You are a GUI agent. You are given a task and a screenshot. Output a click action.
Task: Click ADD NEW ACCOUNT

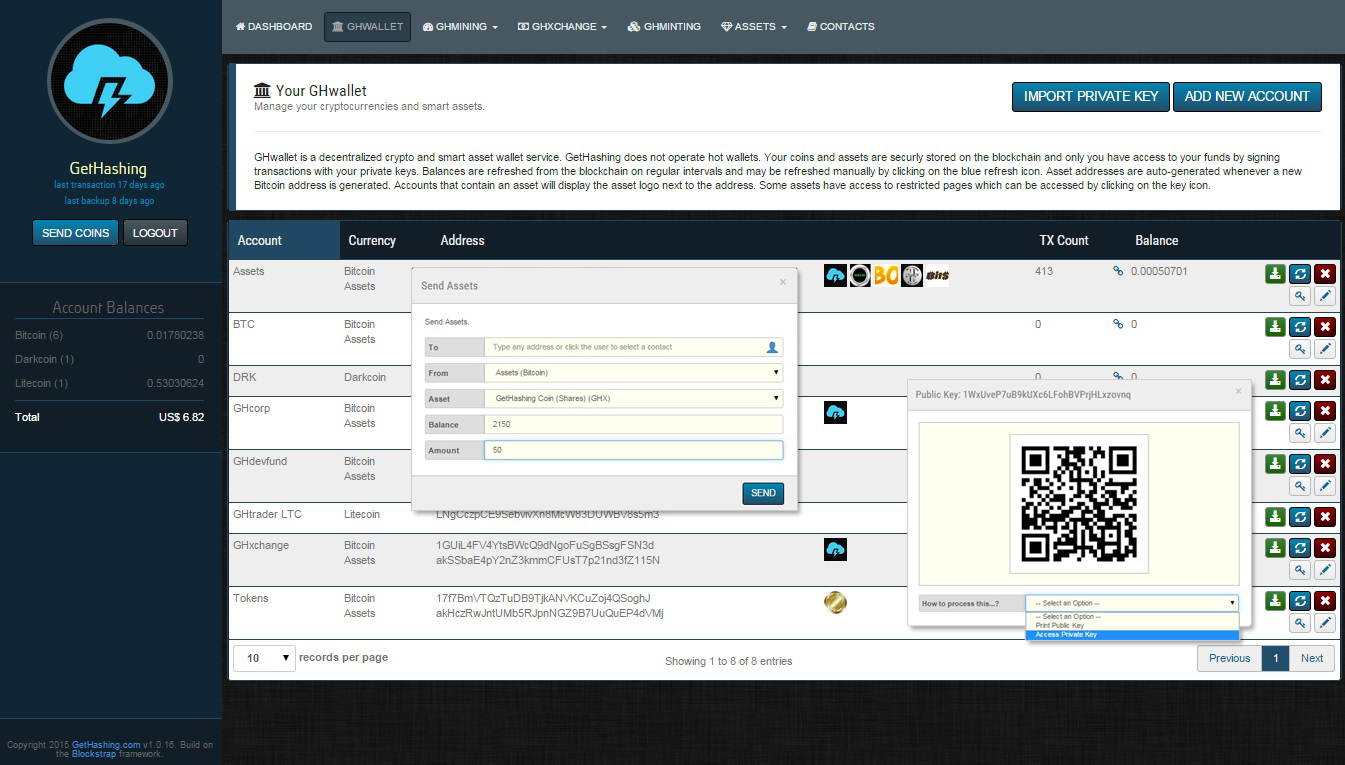pyautogui.click(x=1247, y=96)
